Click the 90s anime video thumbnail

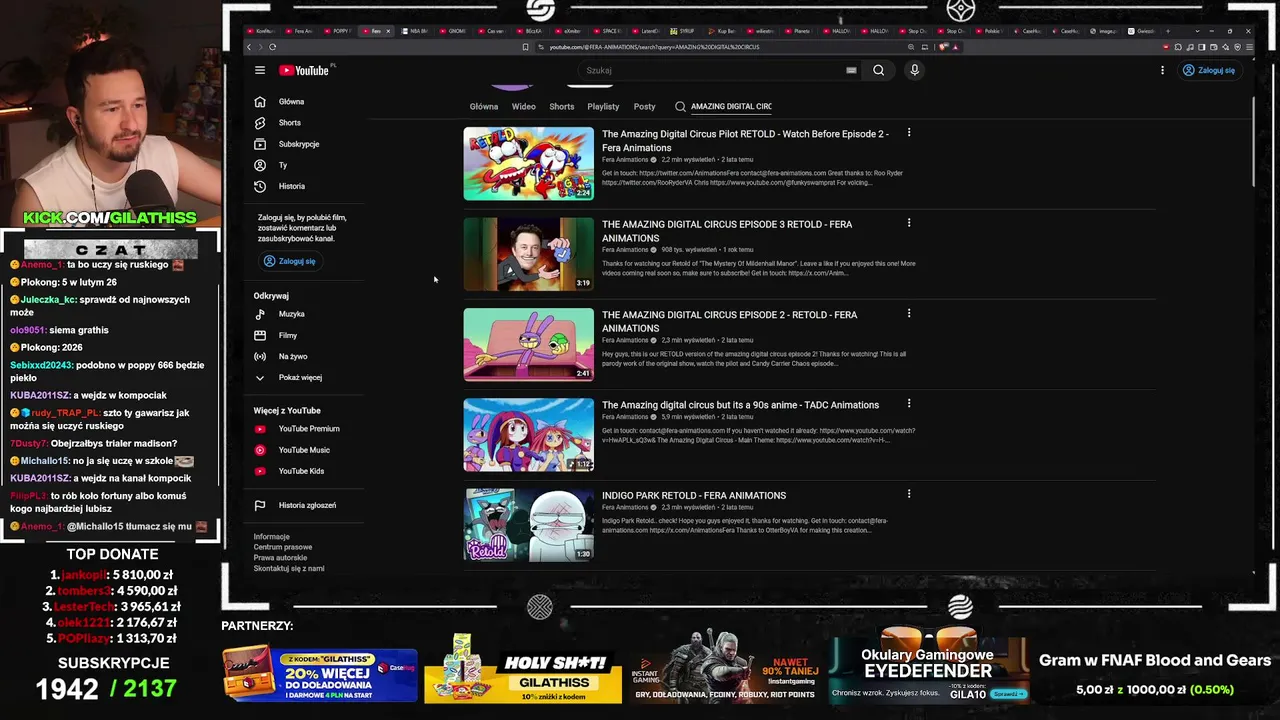(528, 435)
